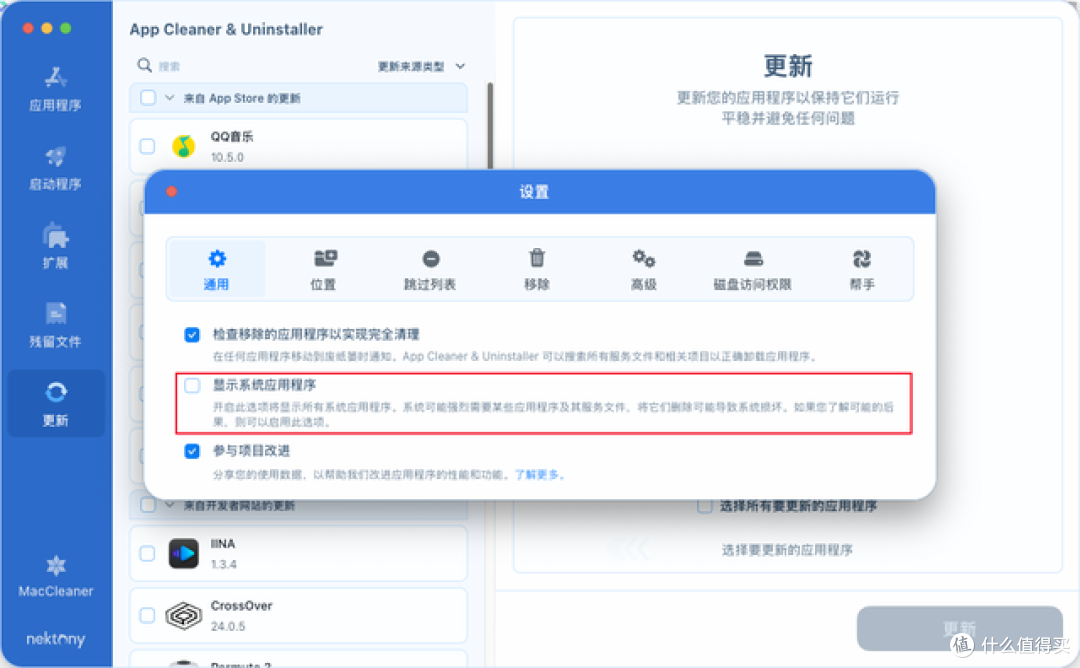This screenshot has height=668, width=1080.
Task: Click the gray 更新 button
Action: [959, 628]
